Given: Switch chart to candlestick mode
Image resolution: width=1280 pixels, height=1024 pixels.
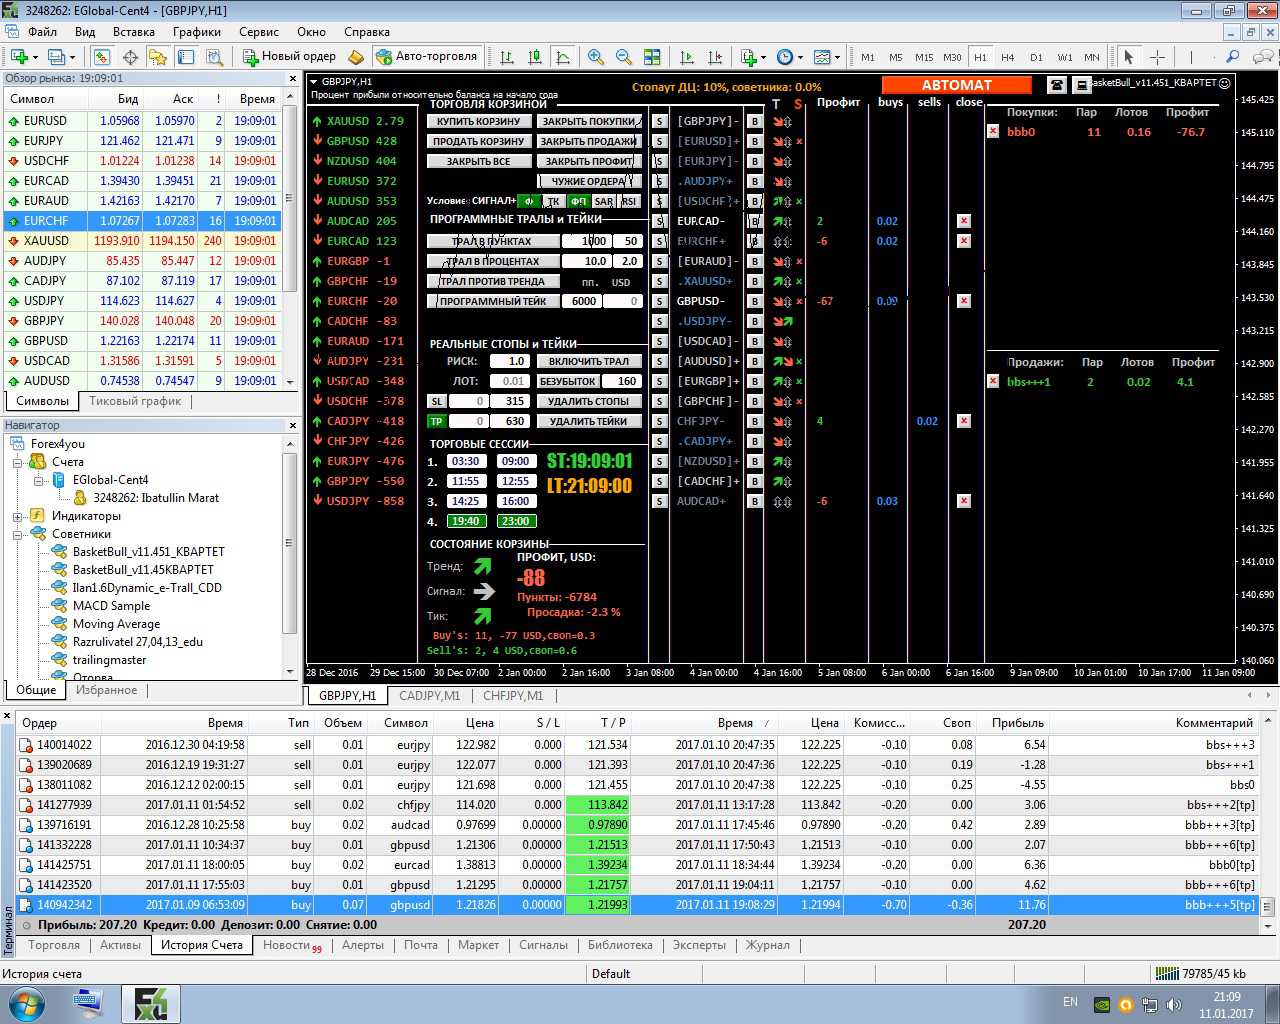Looking at the screenshot, I should [x=535, y=57].
